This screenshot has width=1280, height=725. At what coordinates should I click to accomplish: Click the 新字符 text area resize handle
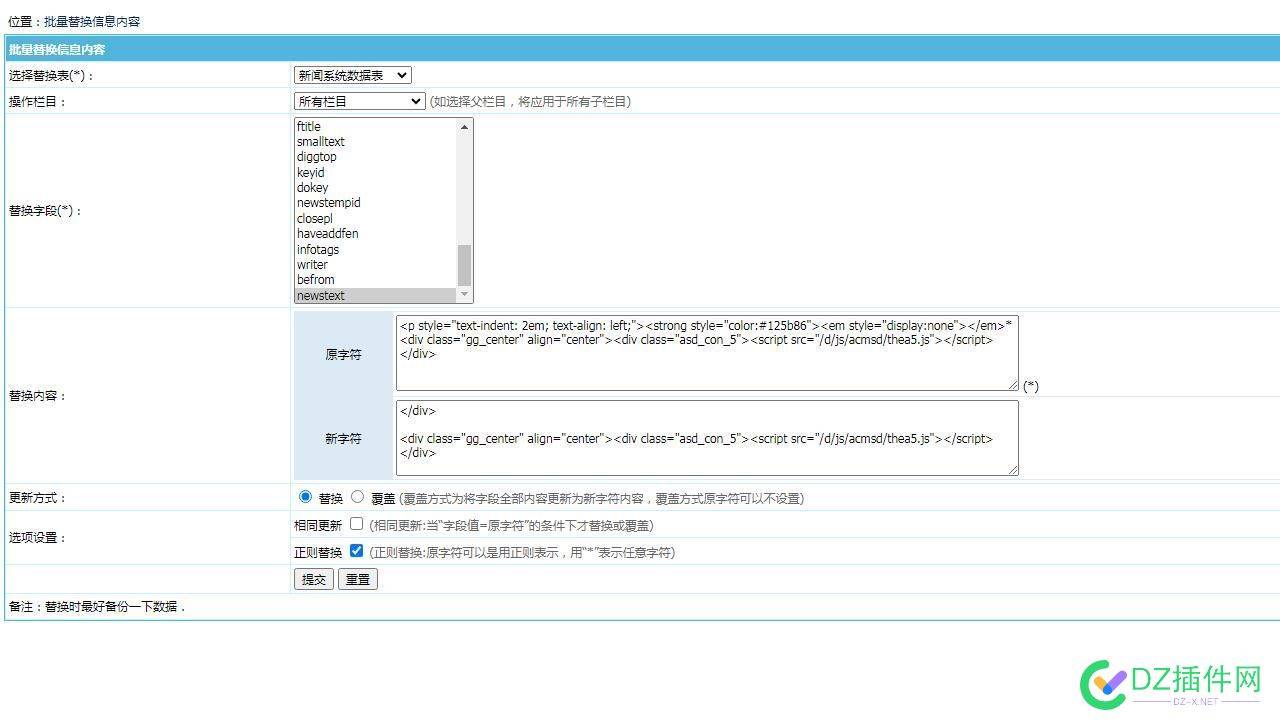pos(1012,469)
